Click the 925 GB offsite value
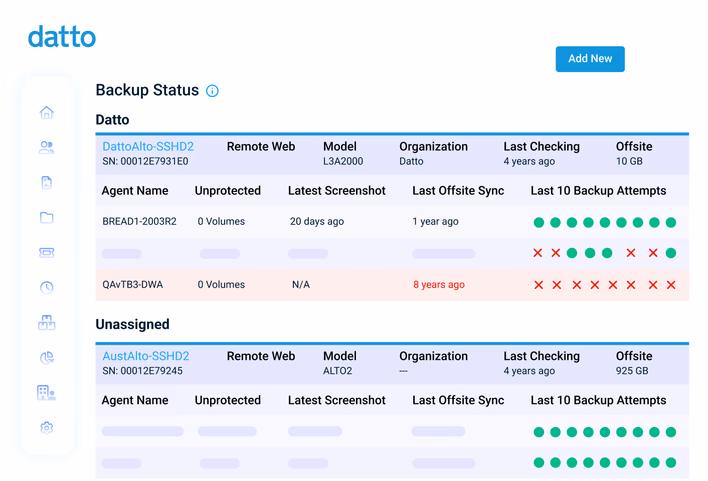This screenshot has height=481, width=708. pos(632,371)
